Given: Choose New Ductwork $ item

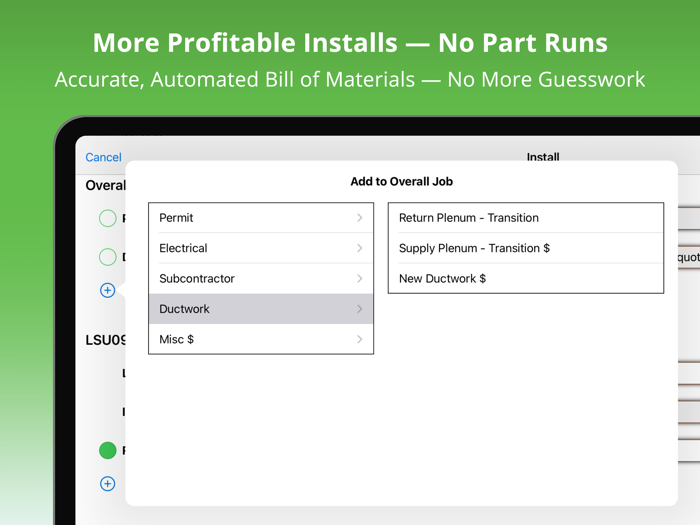Looking at the screenshot, I should pos(526,279).
